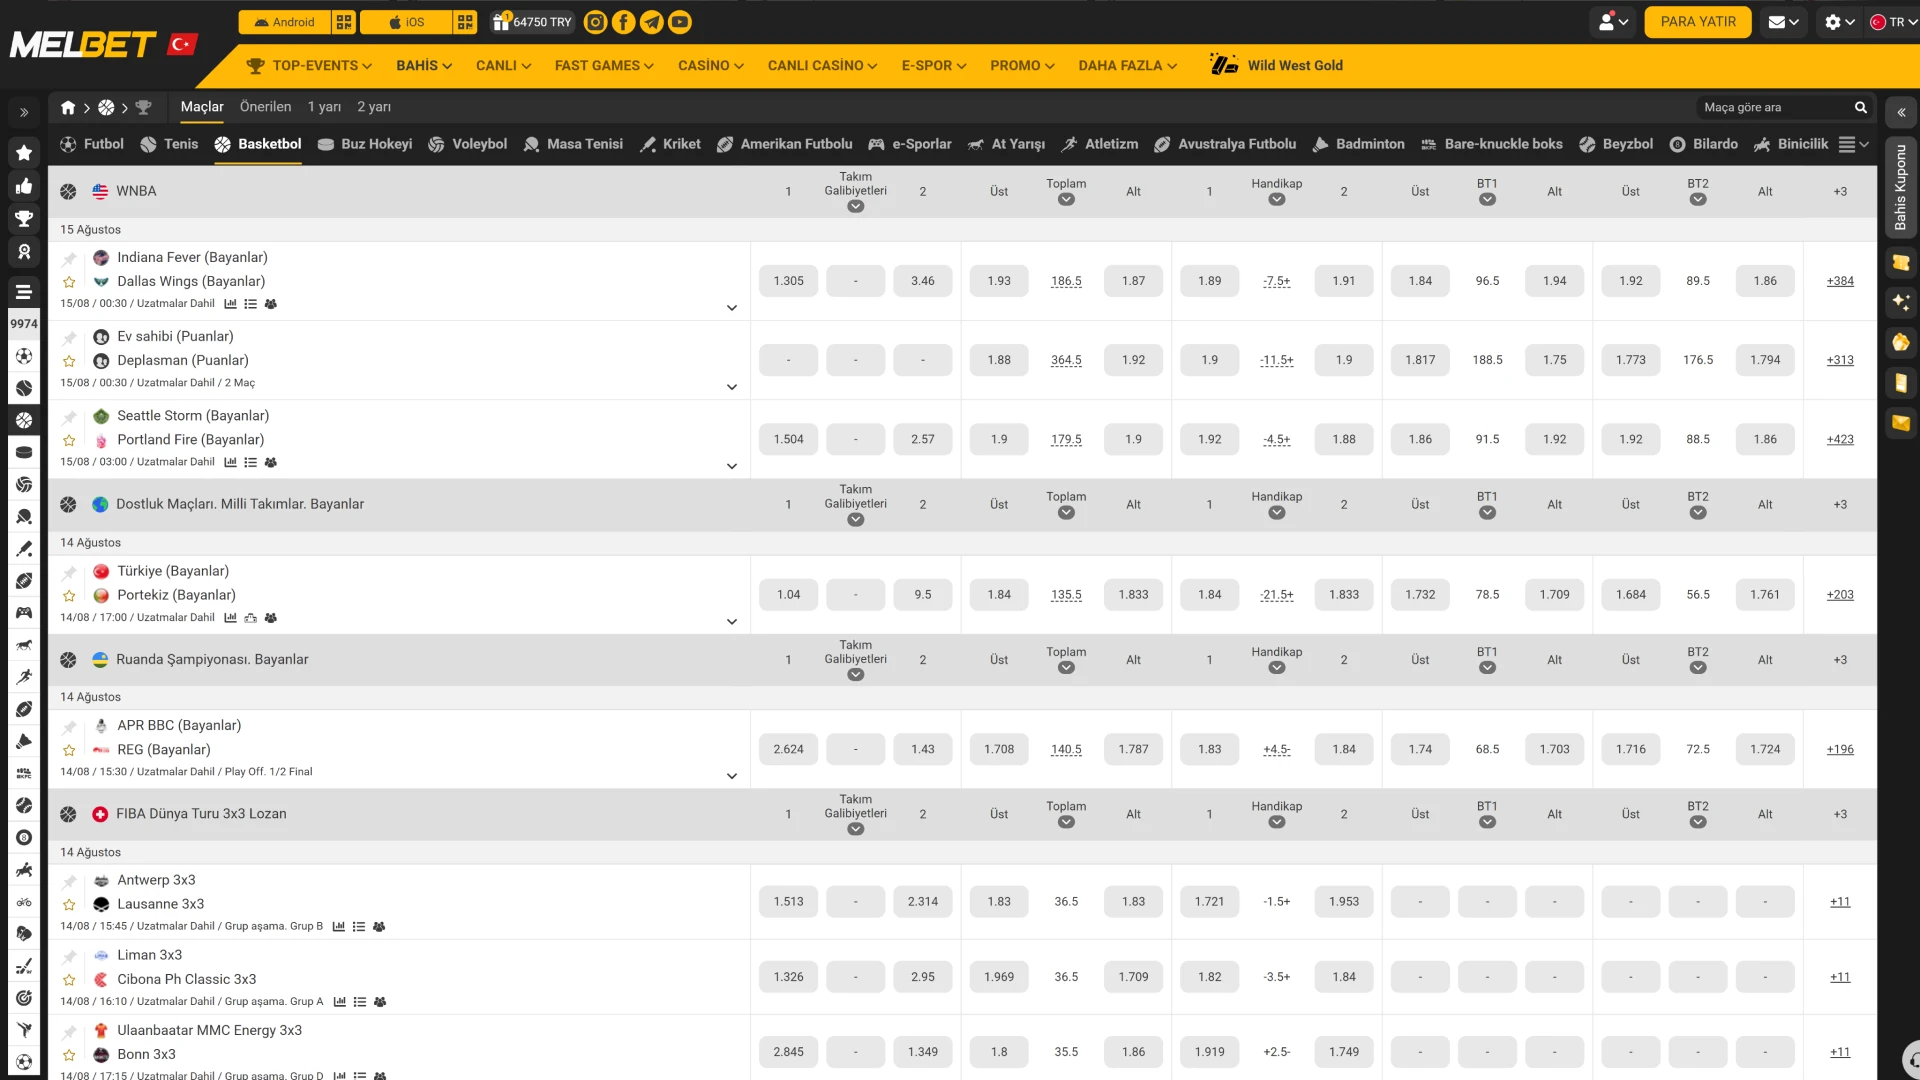Pin the Seattle Storm vs Portland Fire match
This screenshot has width=1920, height=1080.
(69, 416)
